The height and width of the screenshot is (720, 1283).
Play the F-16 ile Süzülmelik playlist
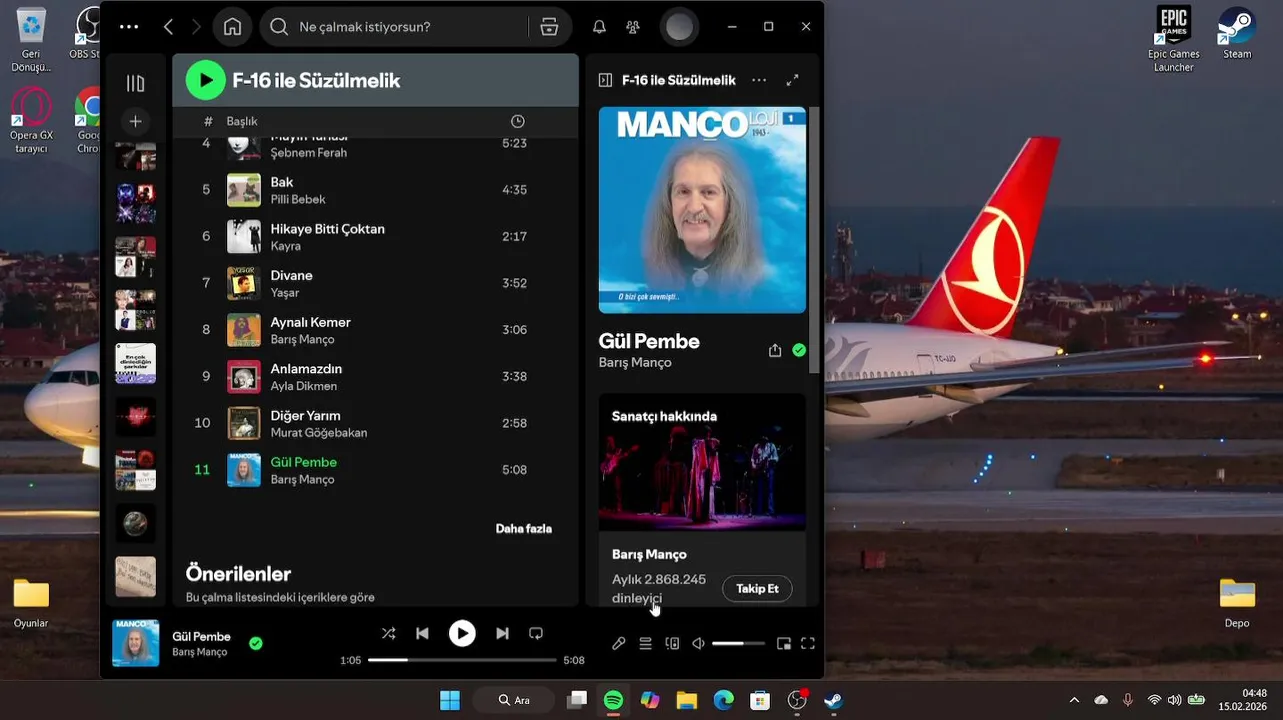205,80
